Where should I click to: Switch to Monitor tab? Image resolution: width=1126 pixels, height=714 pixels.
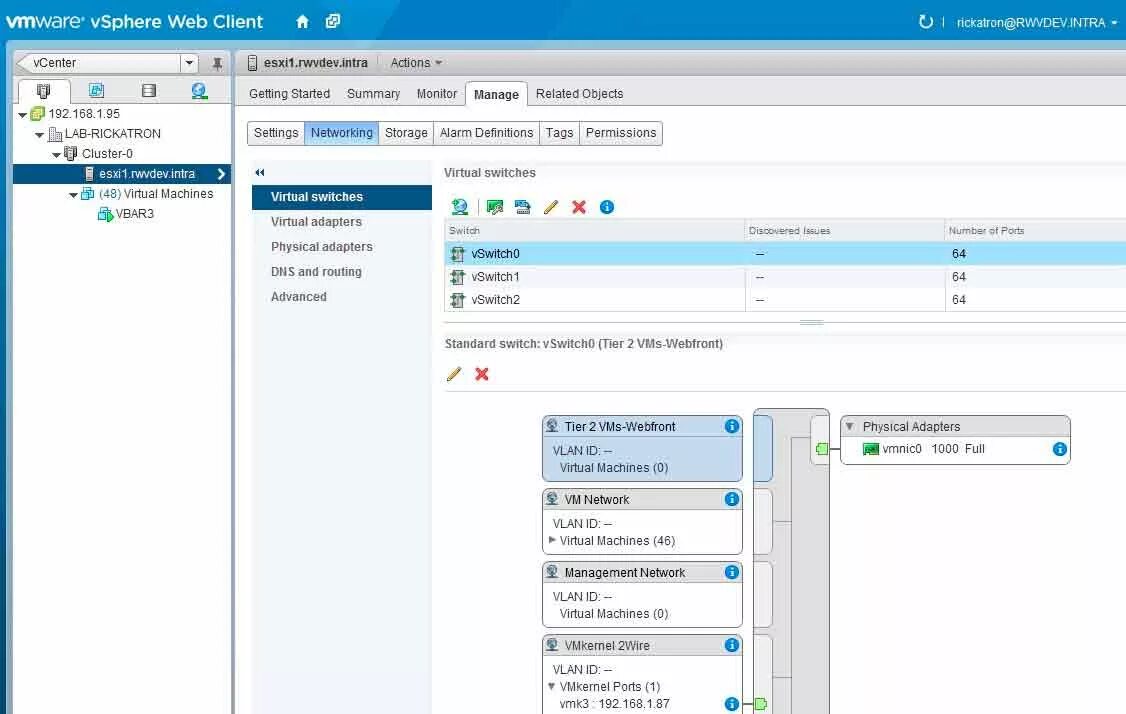coord(437,93)
